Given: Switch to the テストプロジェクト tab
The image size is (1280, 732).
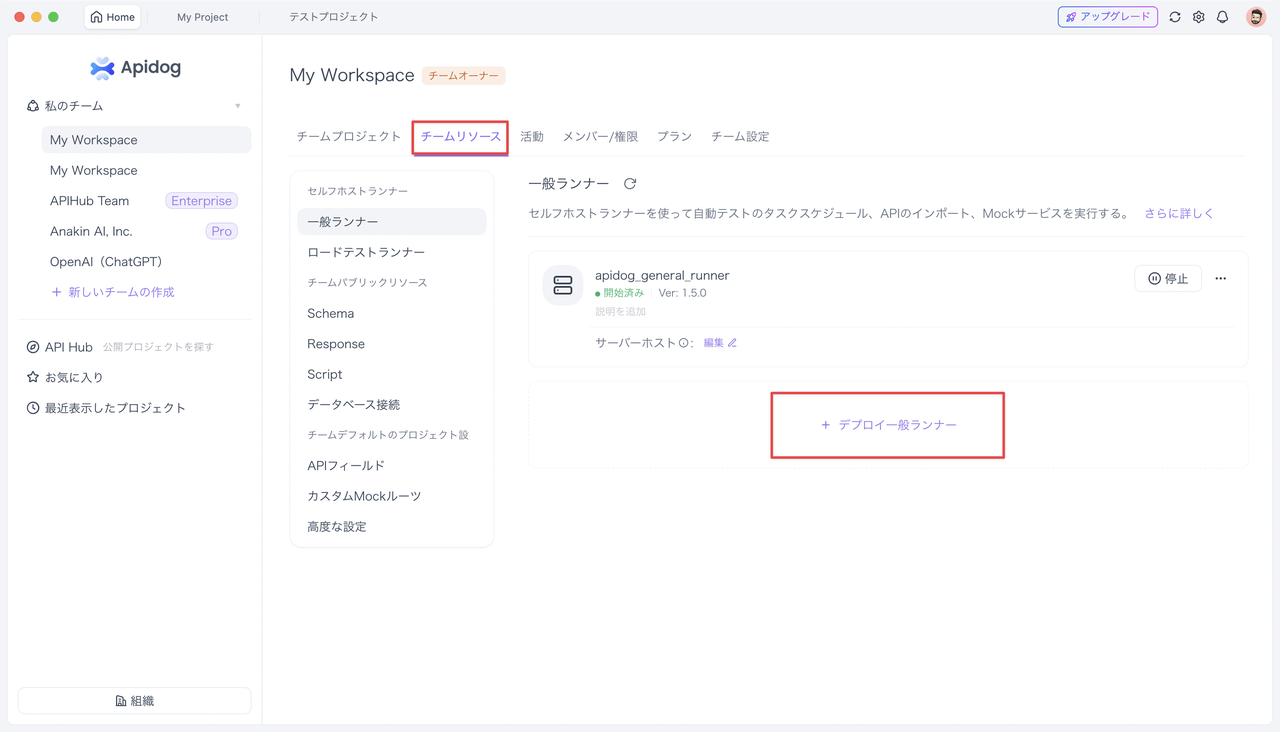Looking at the screenshot, I should point(334,17).
